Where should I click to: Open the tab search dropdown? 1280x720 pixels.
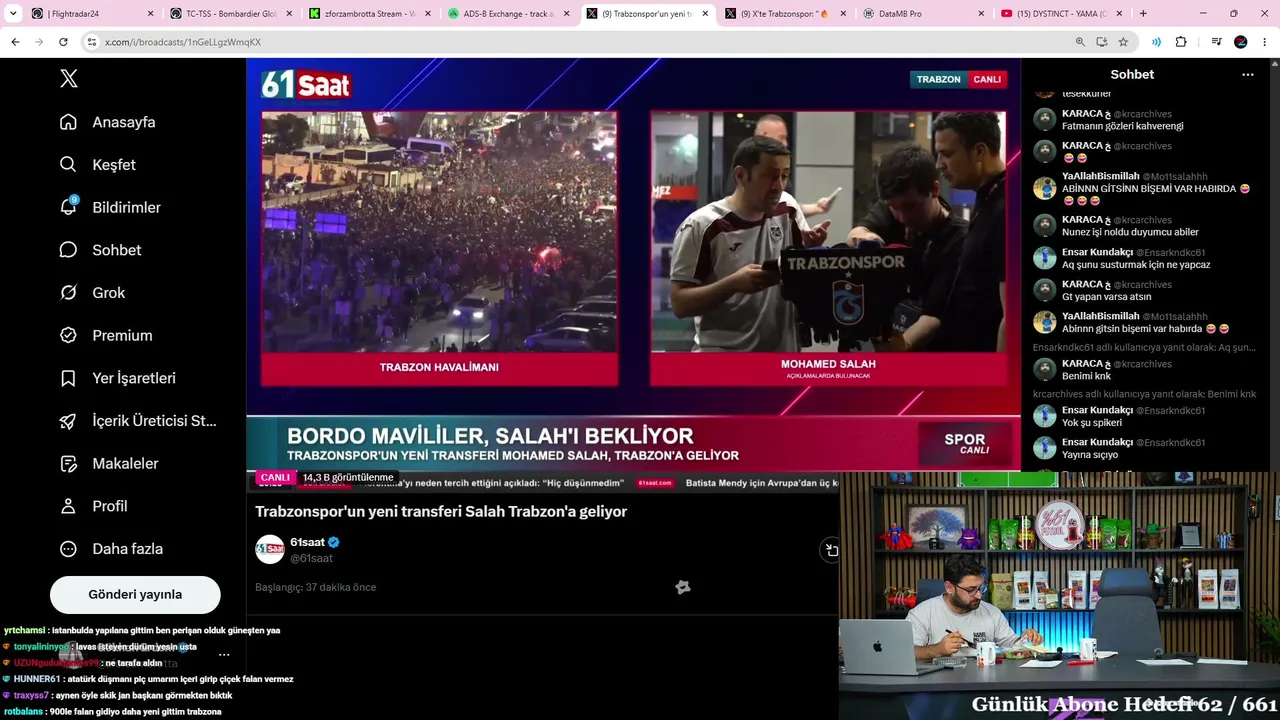(x=13, y=14)
